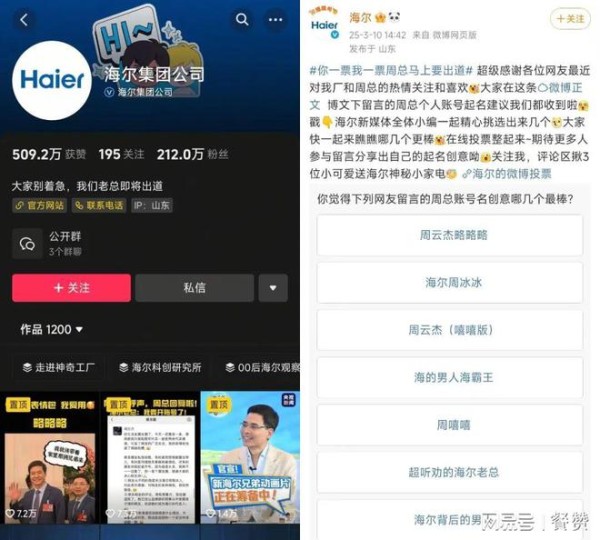Viewport: 600px width, 540px height.
Task: Open search with the magnifier icon
Action: 242,19
